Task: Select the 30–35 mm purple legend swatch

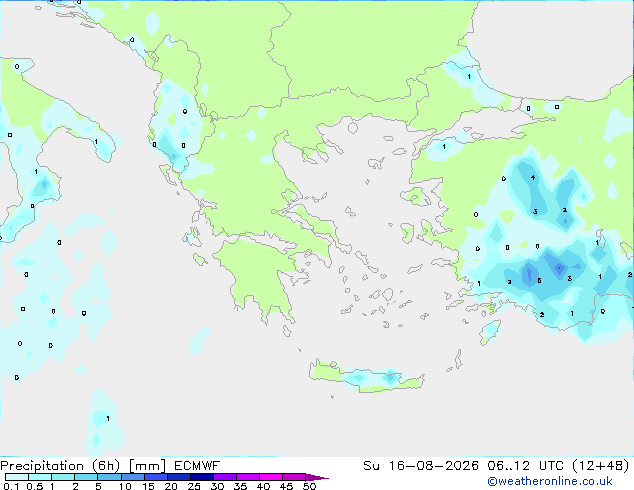Action: [225, 477]
